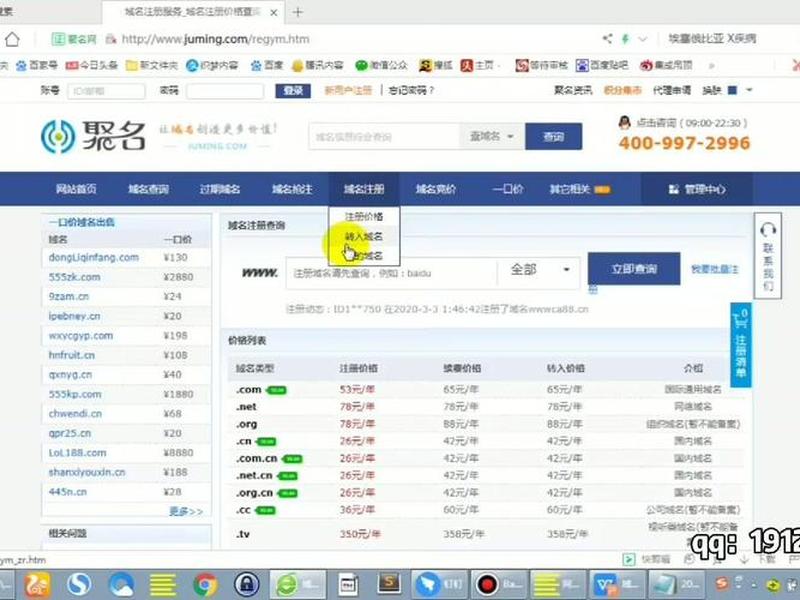Open the new folder bookmark
The width and height of the screenshot is (800, 600).
(x=152, y=65)
